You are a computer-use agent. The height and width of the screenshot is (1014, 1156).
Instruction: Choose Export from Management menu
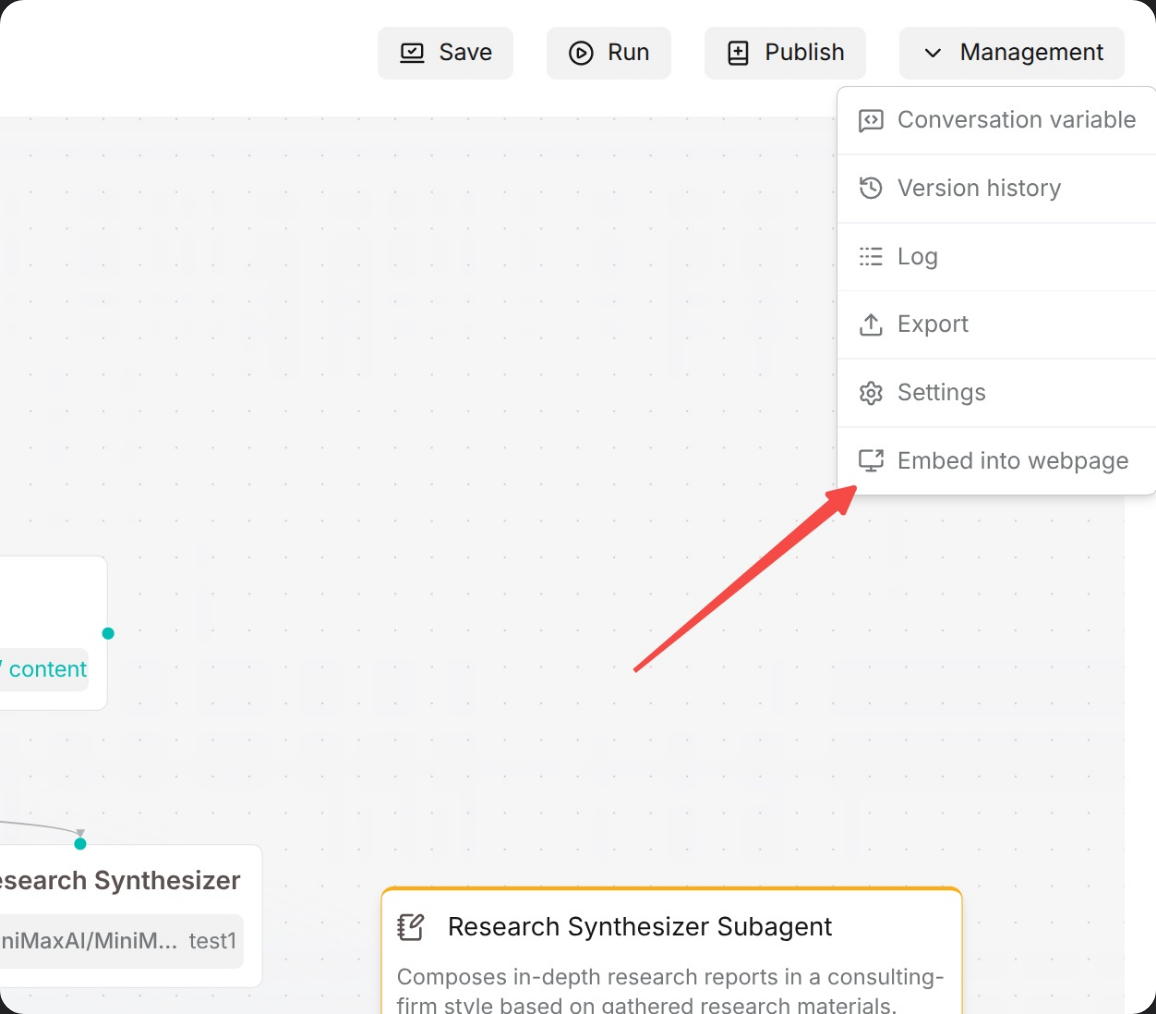(997, 324)
